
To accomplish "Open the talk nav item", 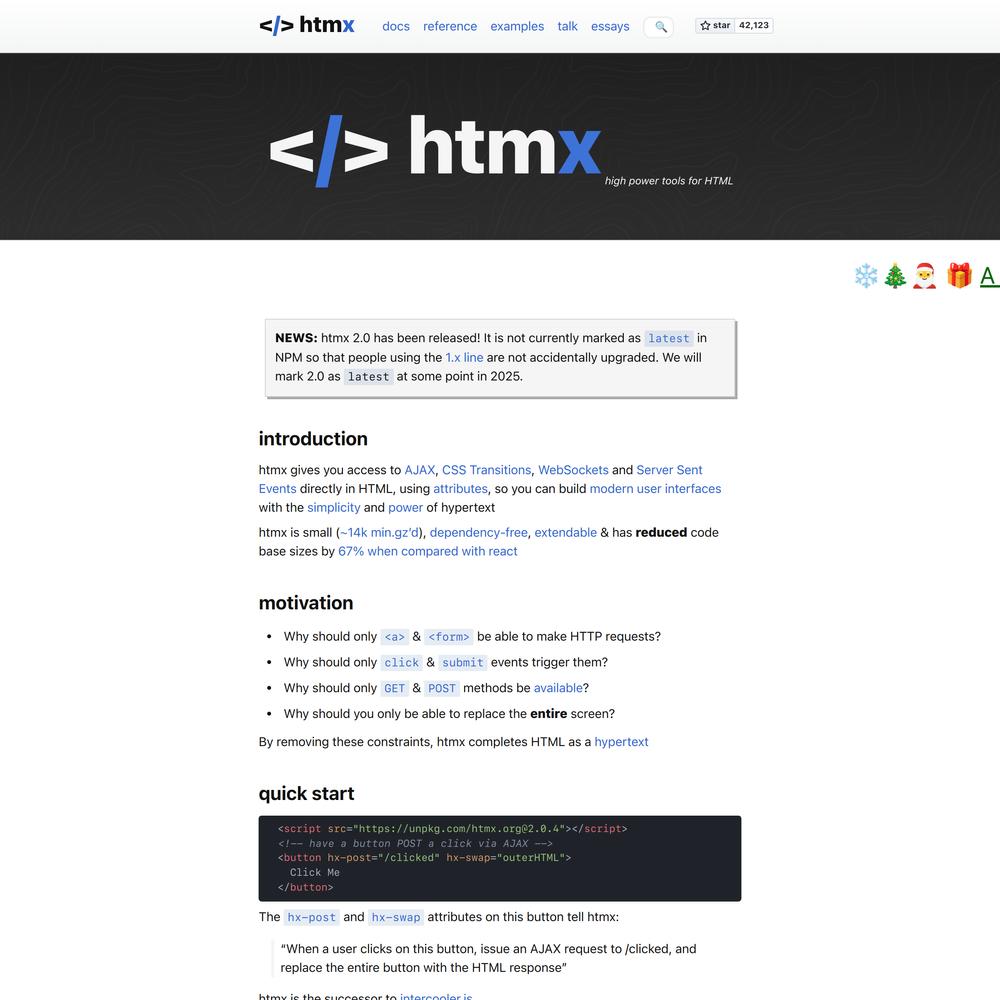I will pos(567,26).
